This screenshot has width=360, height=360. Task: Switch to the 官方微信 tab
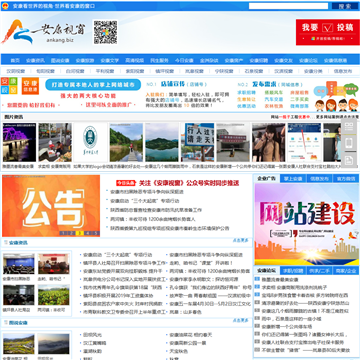[x=346, y=179]
